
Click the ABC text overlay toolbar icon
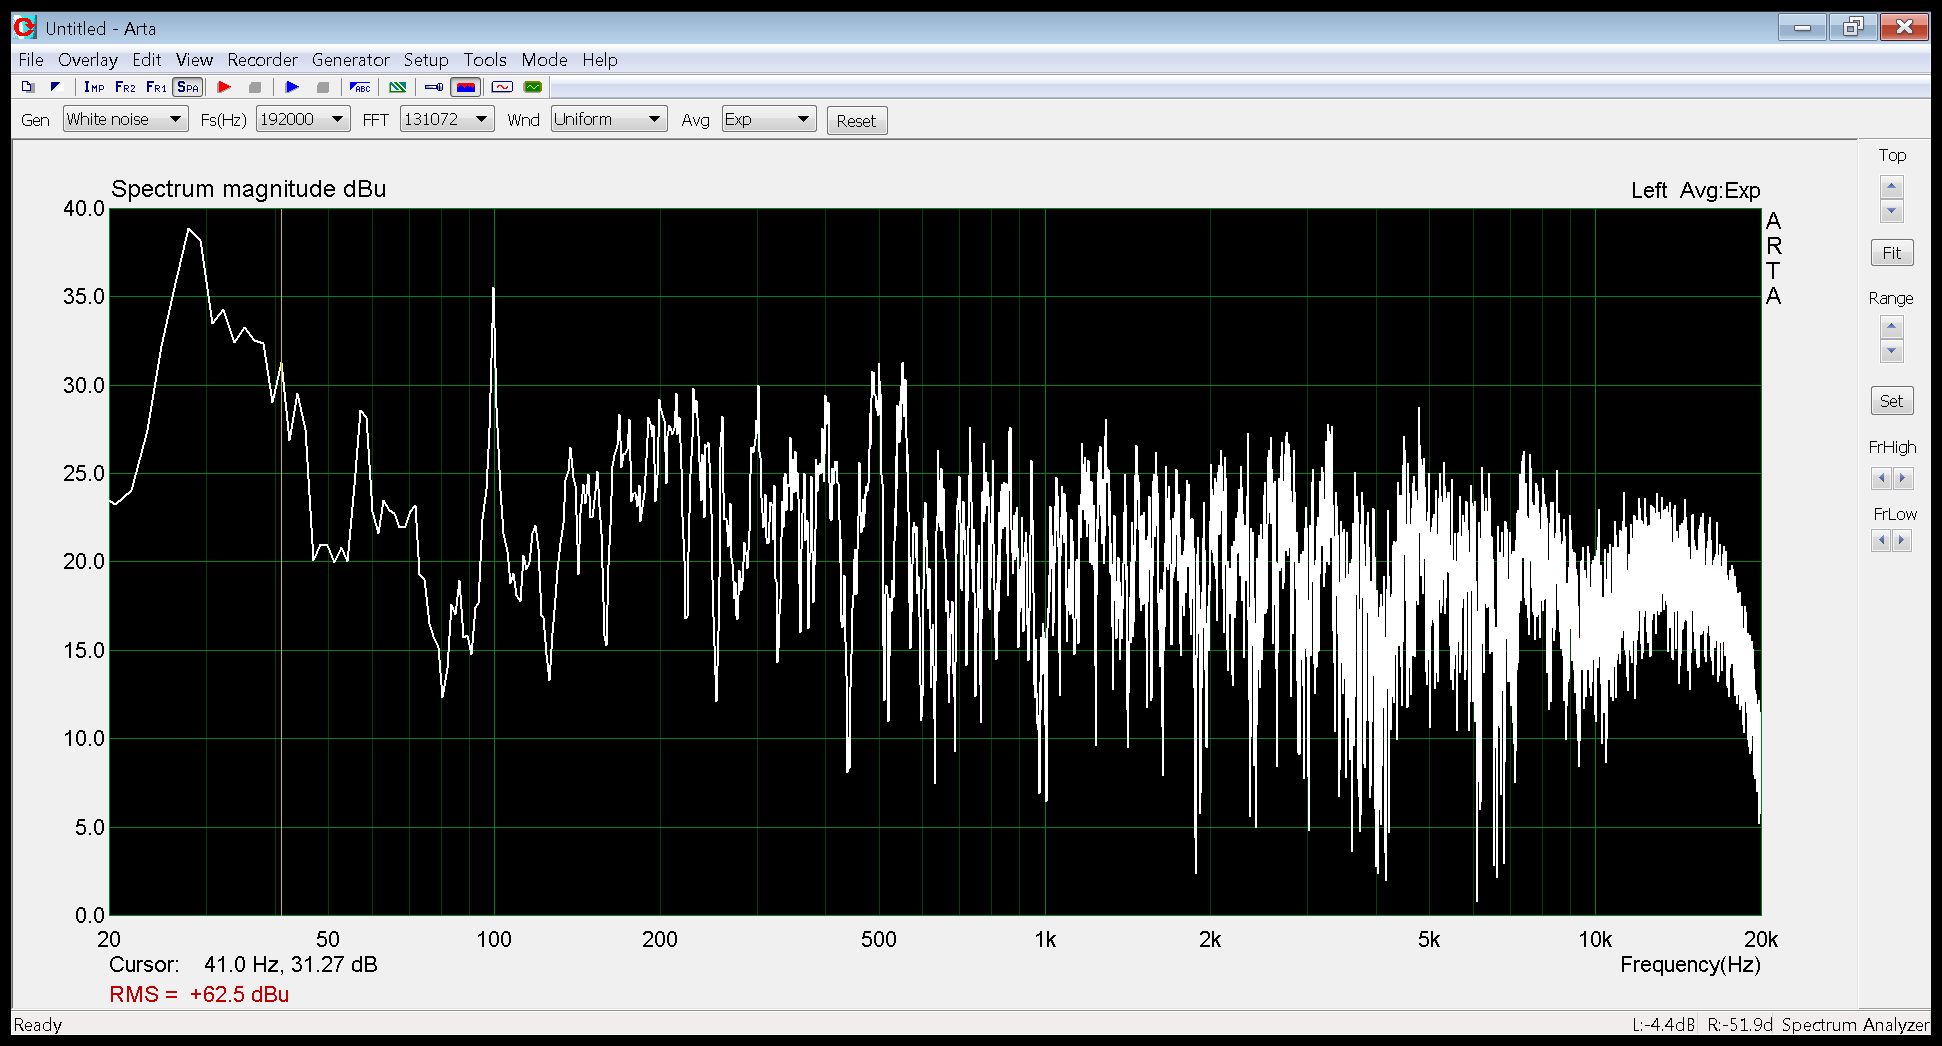click(x=360, y=87)
